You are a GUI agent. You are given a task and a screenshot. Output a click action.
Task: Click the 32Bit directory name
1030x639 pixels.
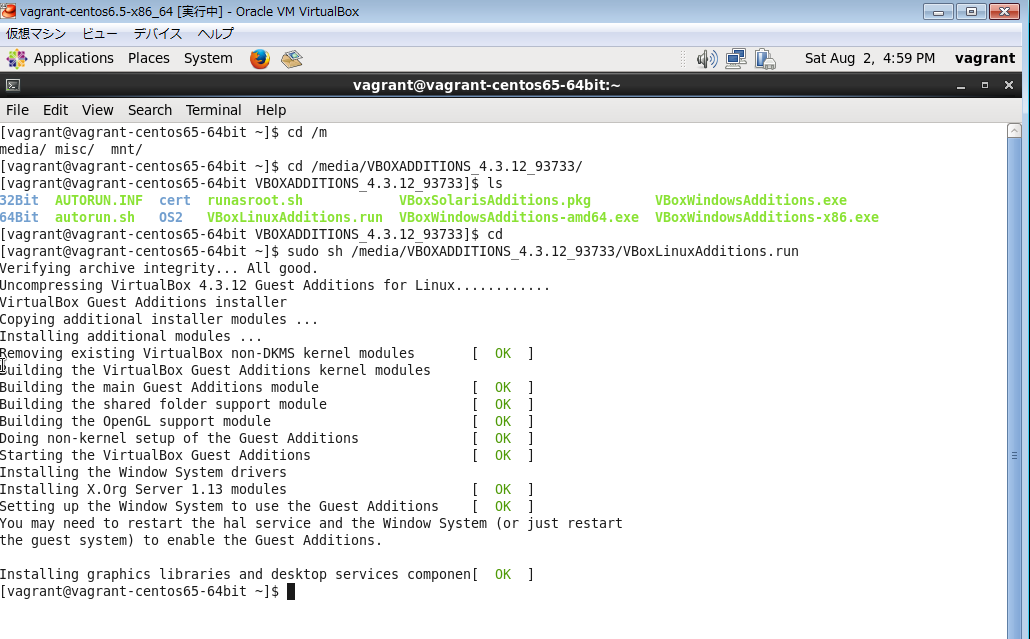point(19,200)
